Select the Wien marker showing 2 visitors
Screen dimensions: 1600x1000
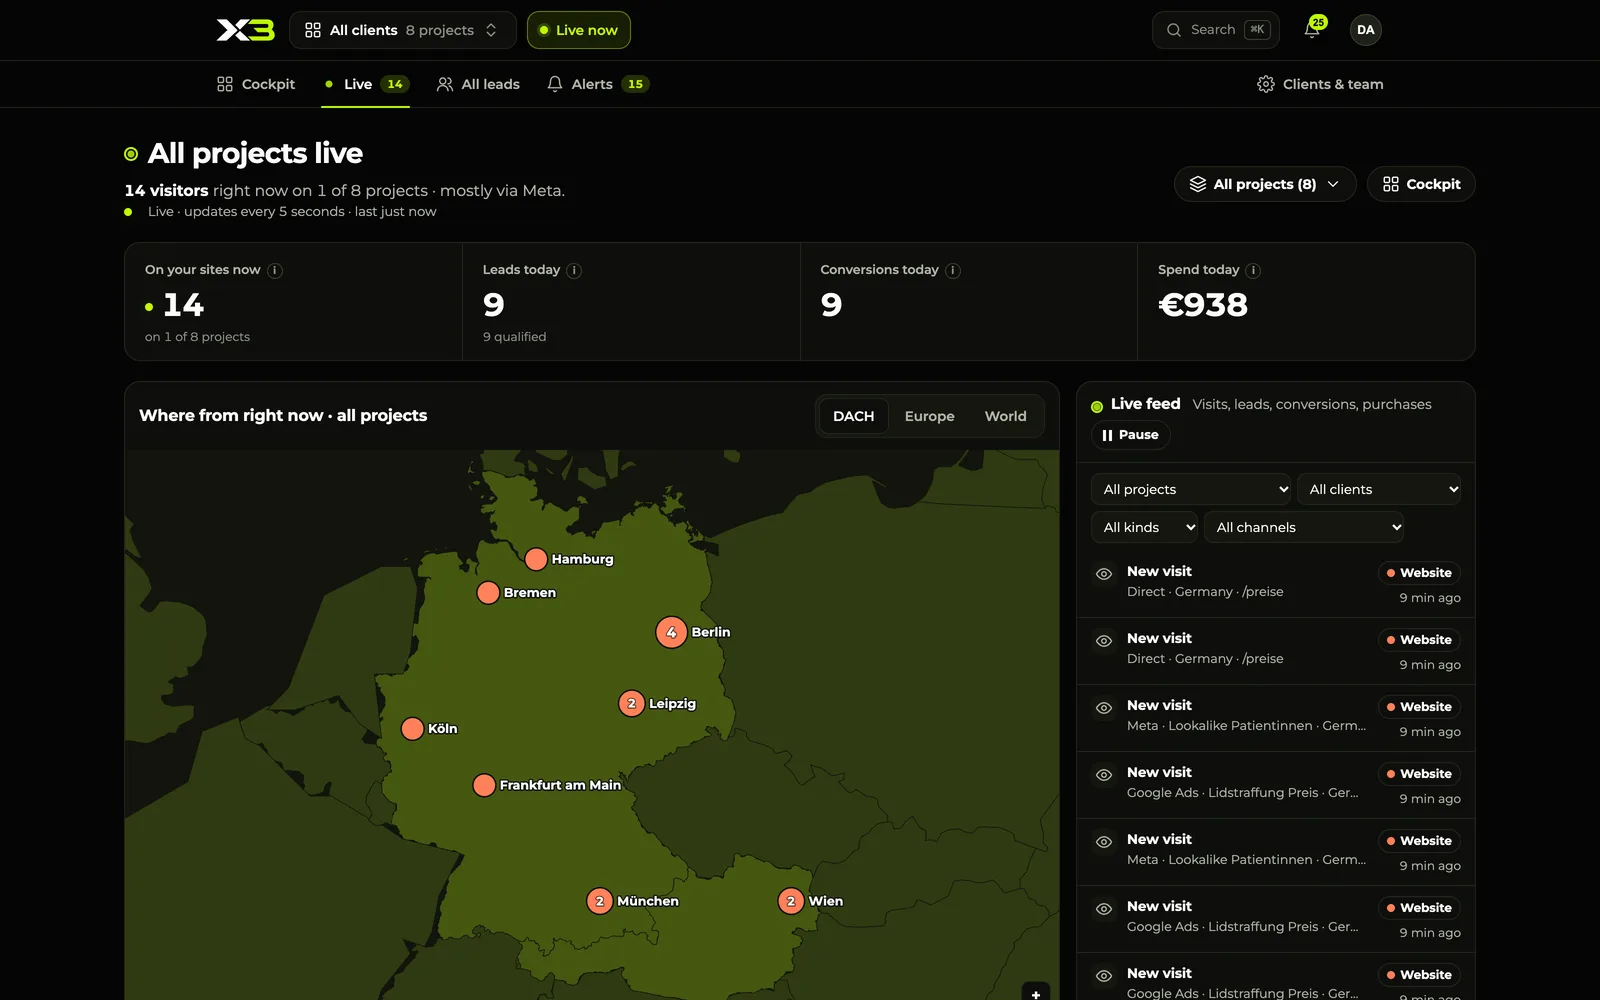791,901
